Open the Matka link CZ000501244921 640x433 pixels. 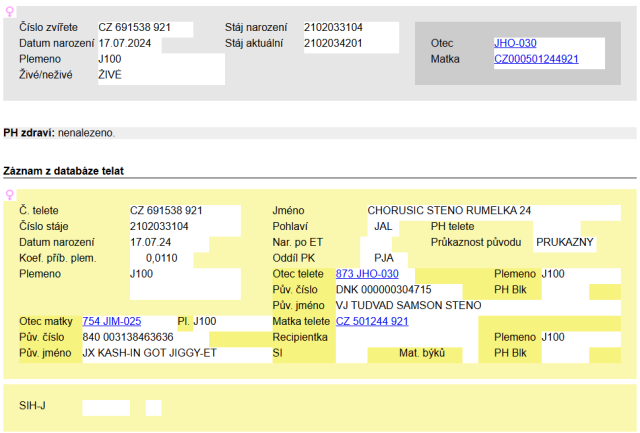coord(536,60)
